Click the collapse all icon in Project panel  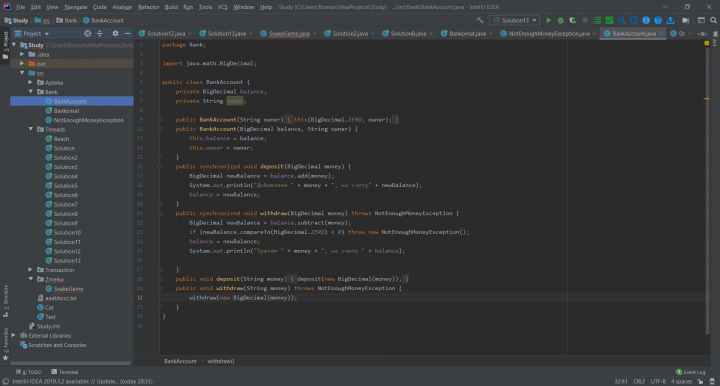click(x=100, y=34)
